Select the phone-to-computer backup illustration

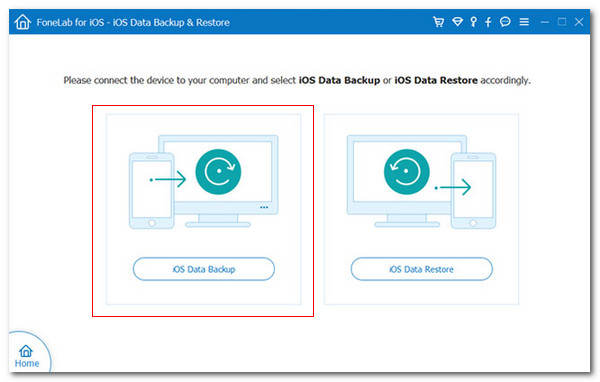pyautogui.click(x=204, y=182)
